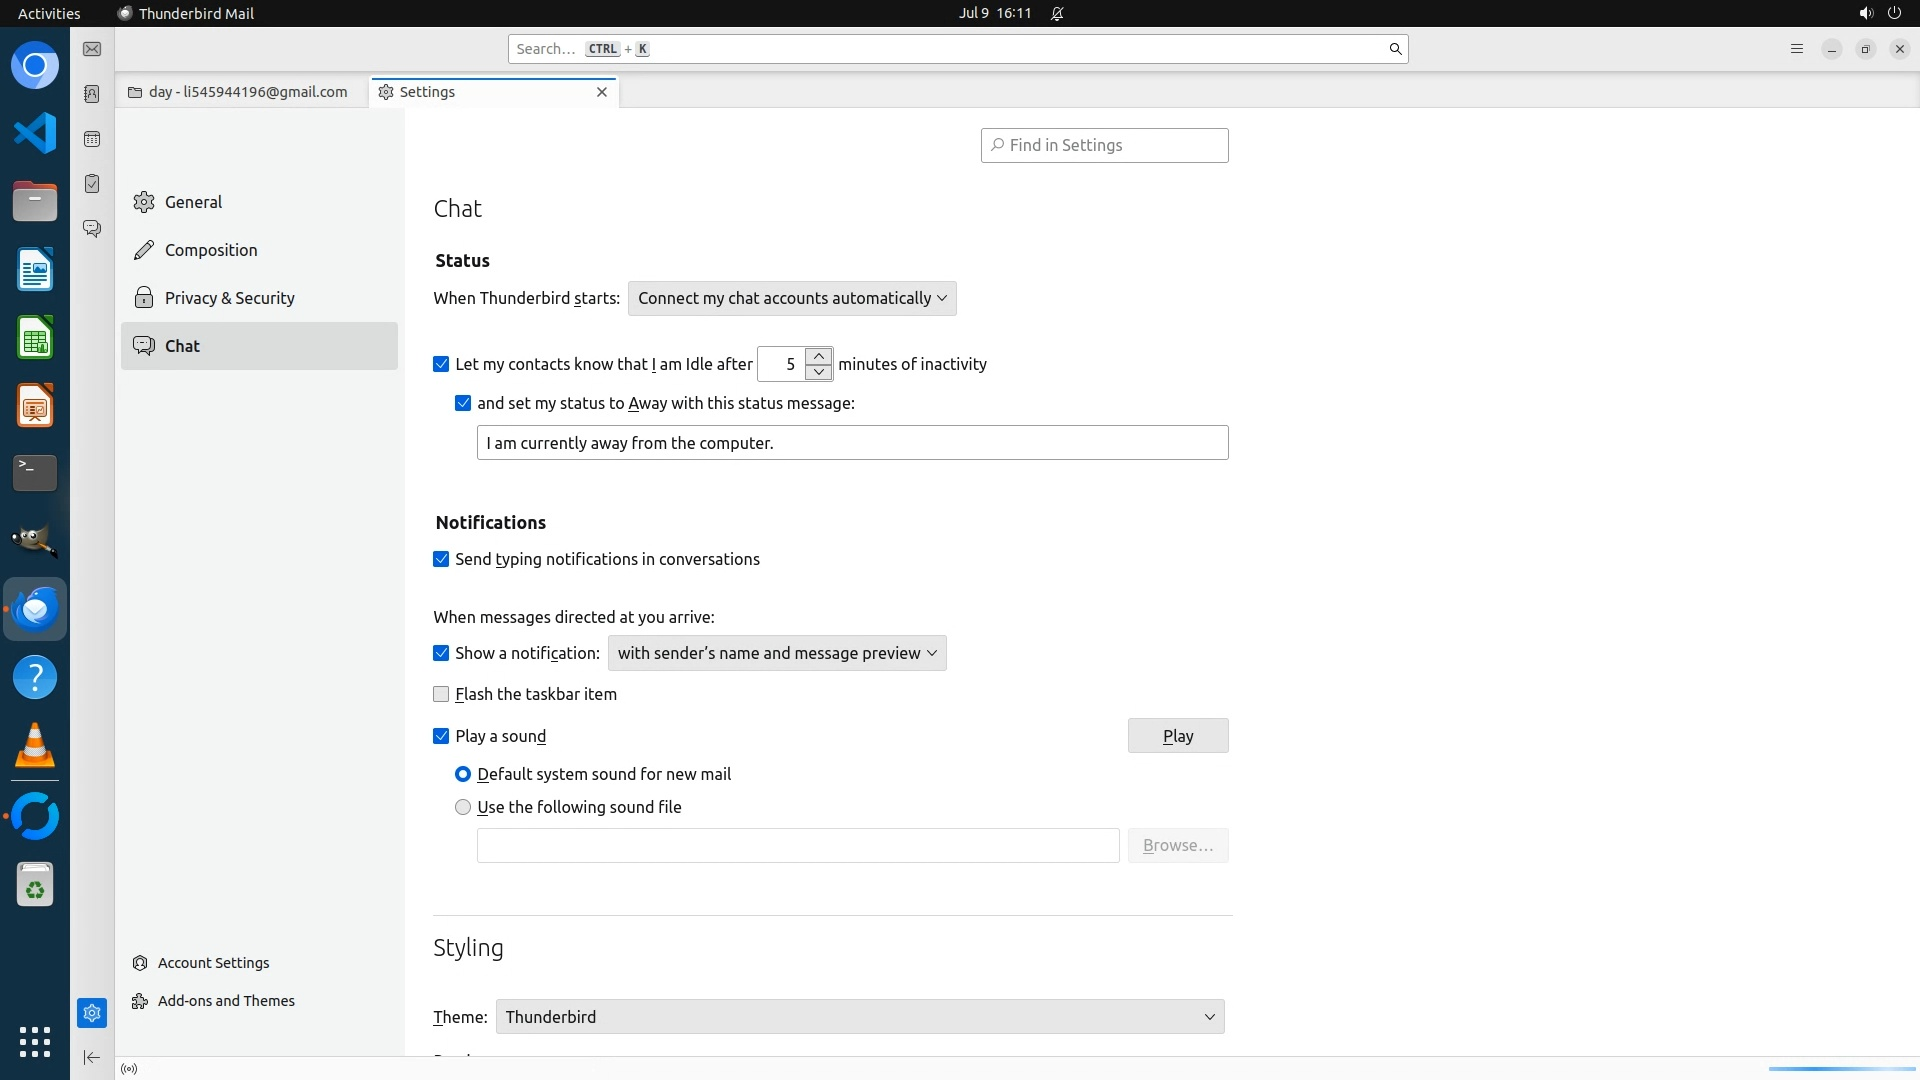
Task: Open the Privacy & Security settings category
Action: pyautogui.click(x=229, y=298)
